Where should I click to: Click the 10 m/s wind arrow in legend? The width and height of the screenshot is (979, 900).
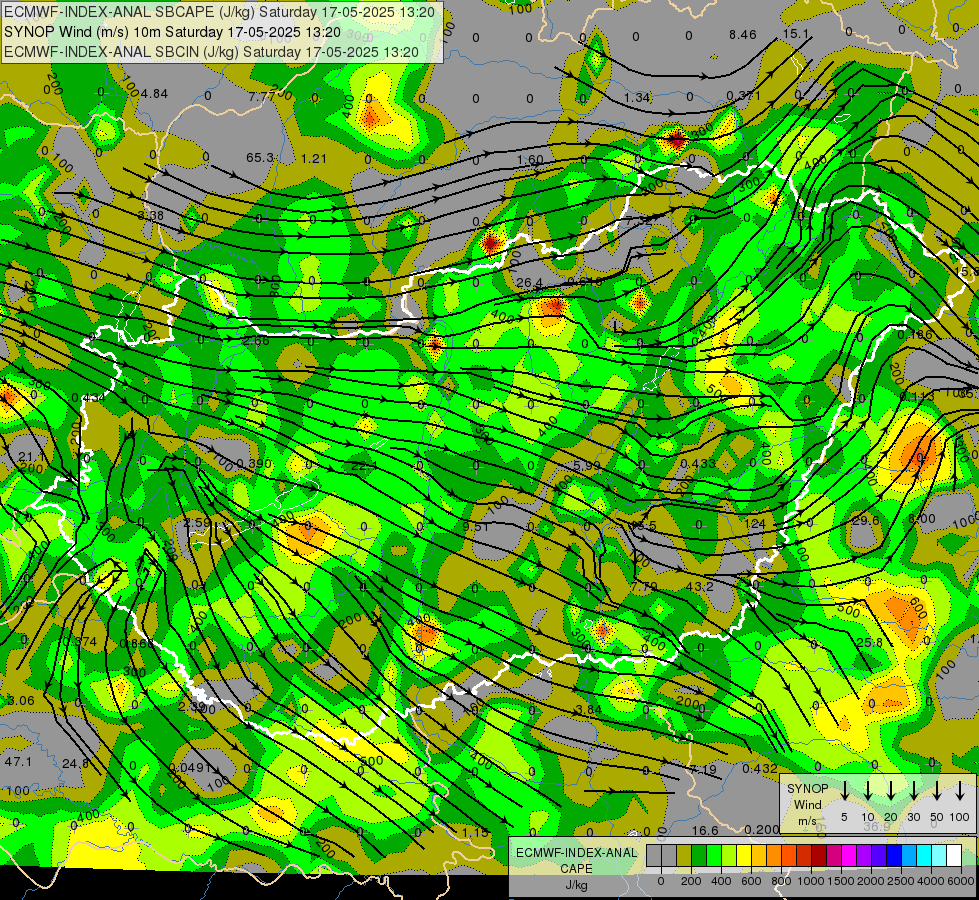(867, 791)
